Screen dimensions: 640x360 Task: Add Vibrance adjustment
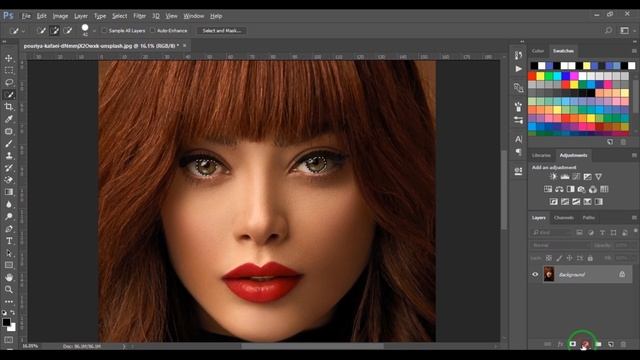pos(598,177)
